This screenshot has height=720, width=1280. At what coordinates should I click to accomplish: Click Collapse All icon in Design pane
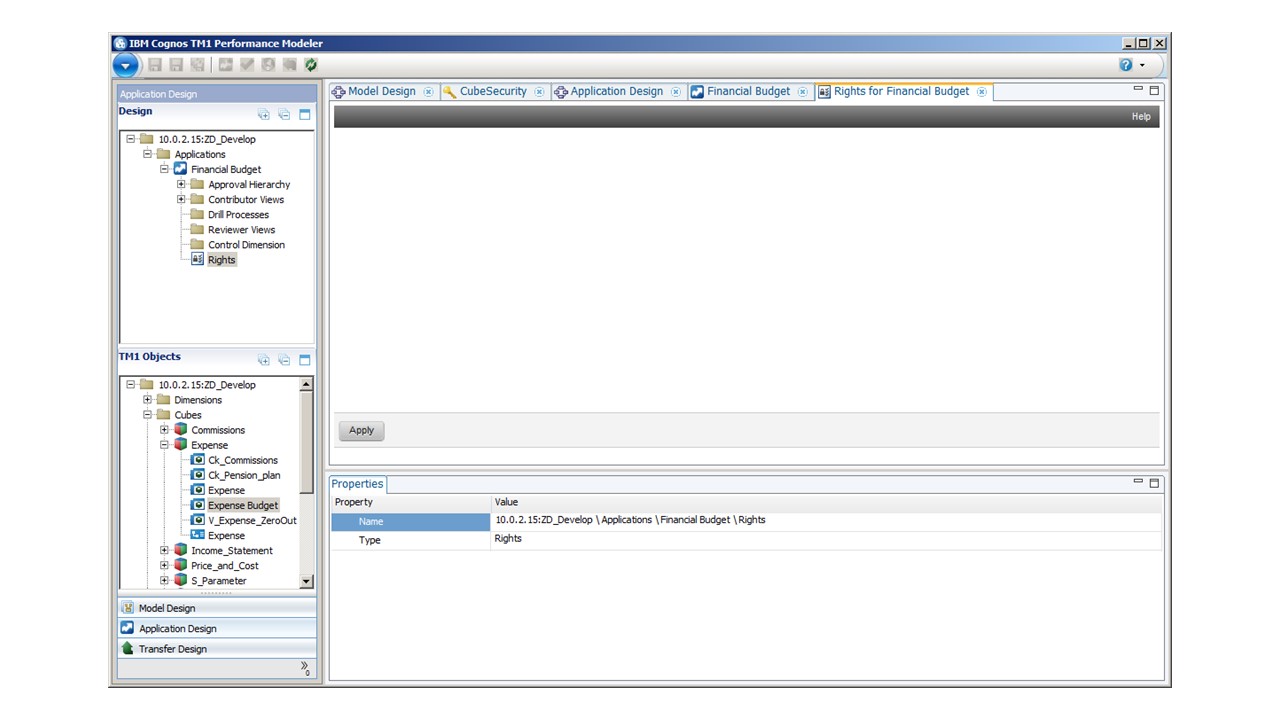coord(284,114)
